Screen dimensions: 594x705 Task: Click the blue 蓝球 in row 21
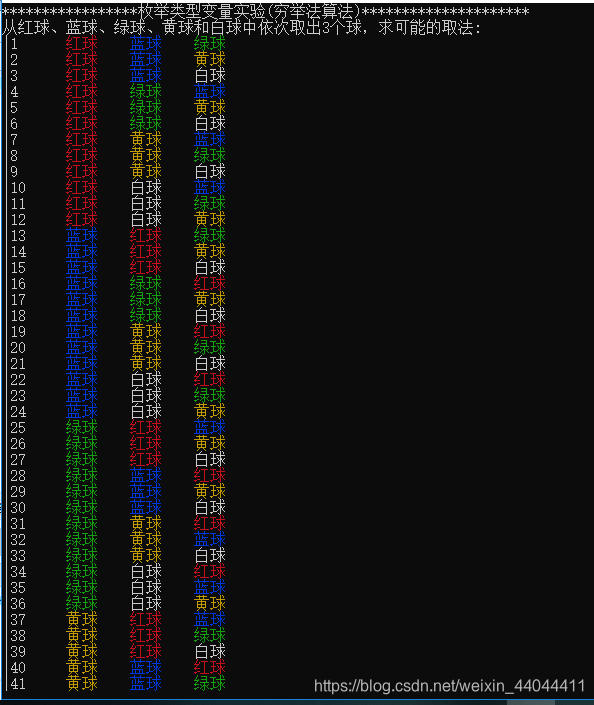pos(81,364)
